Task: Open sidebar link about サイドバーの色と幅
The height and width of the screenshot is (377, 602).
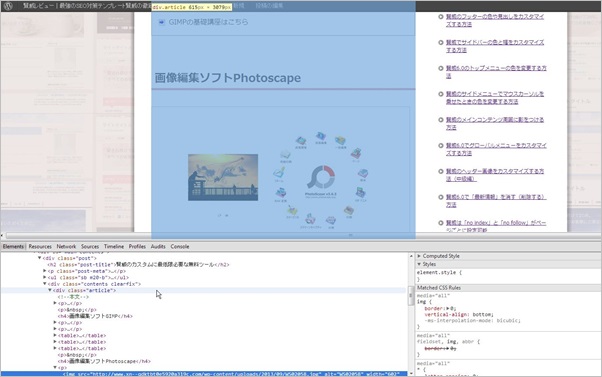Action: pos(494,46)
